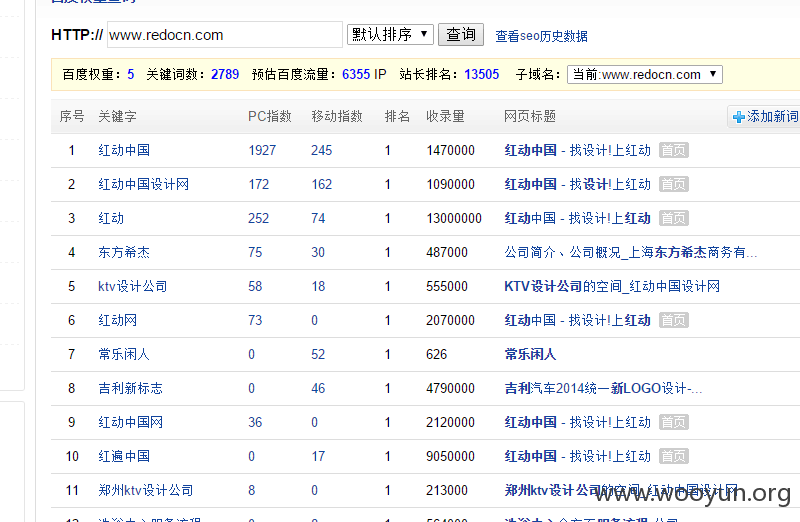Click the 预估百度流量 value 6355
Screen dimensions: 800x522
pos(356,74)
